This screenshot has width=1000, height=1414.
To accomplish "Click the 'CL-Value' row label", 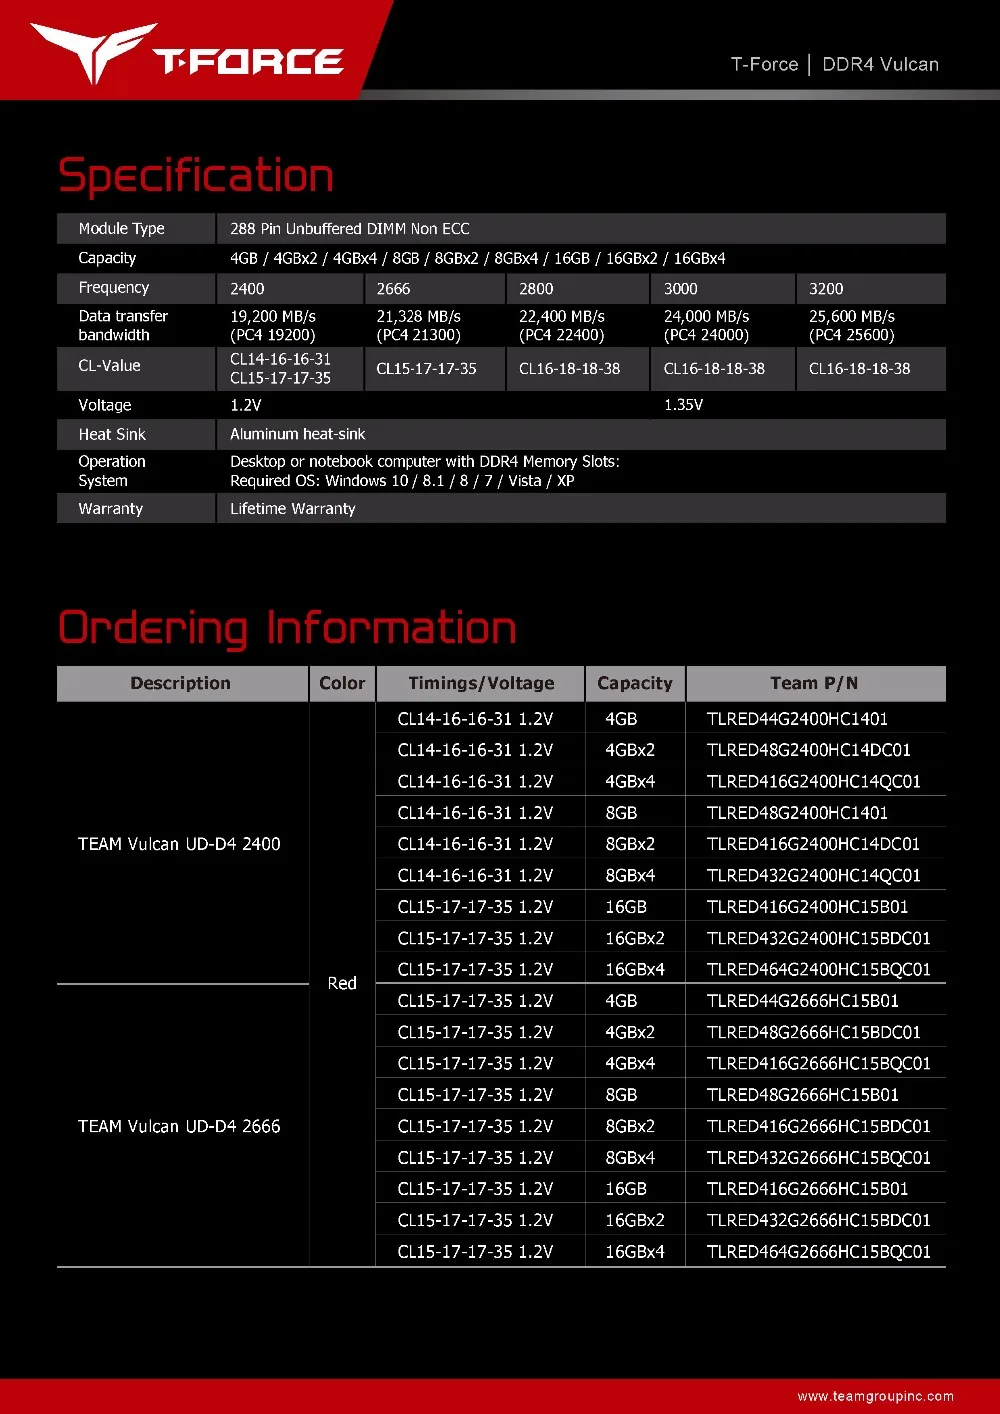I will (109, 365).
